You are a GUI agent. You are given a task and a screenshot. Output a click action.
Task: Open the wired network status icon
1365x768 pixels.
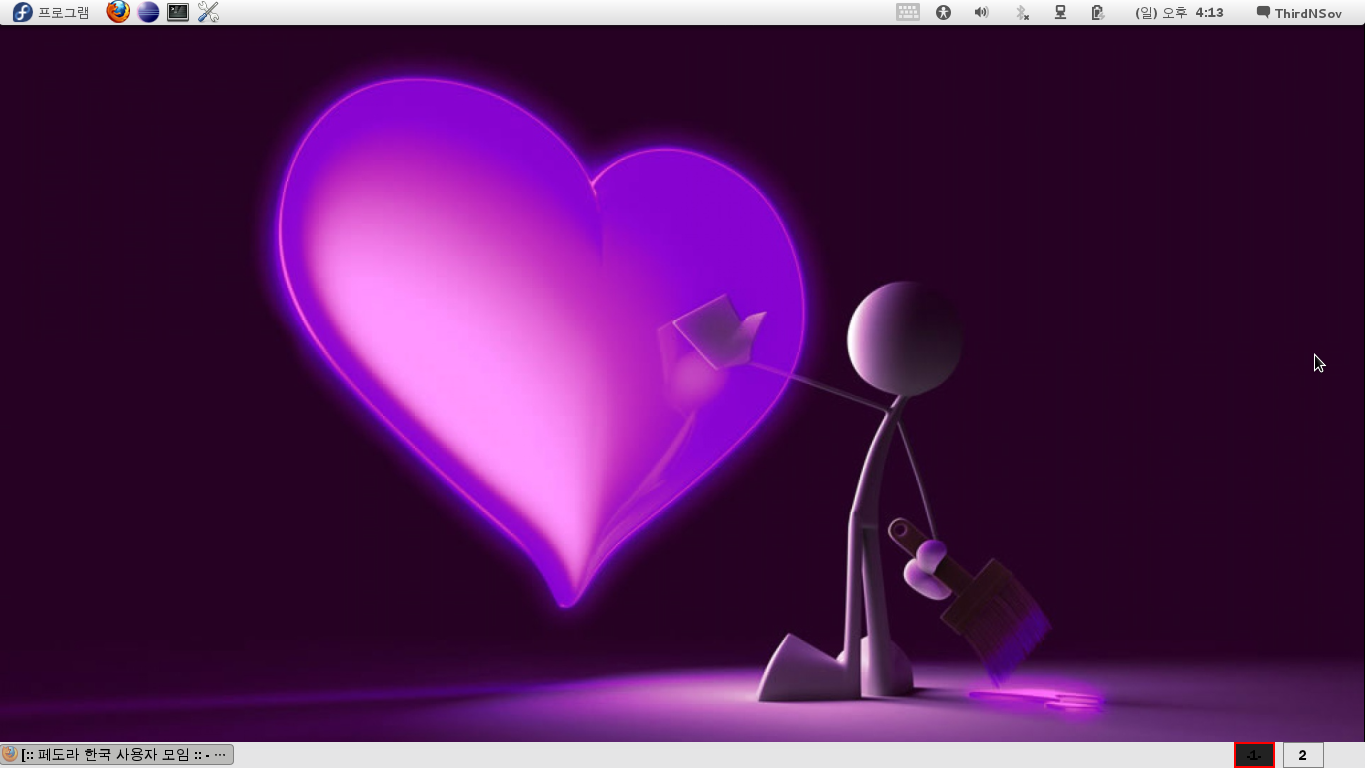[x=1060, y=12]
